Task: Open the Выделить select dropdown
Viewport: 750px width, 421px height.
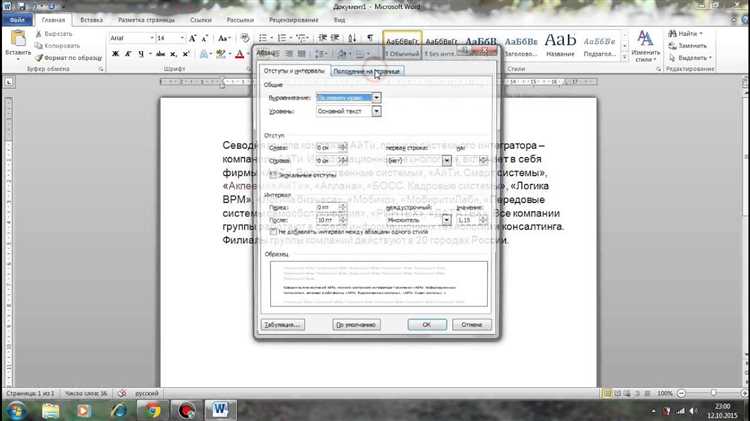Action: [690, 58]
